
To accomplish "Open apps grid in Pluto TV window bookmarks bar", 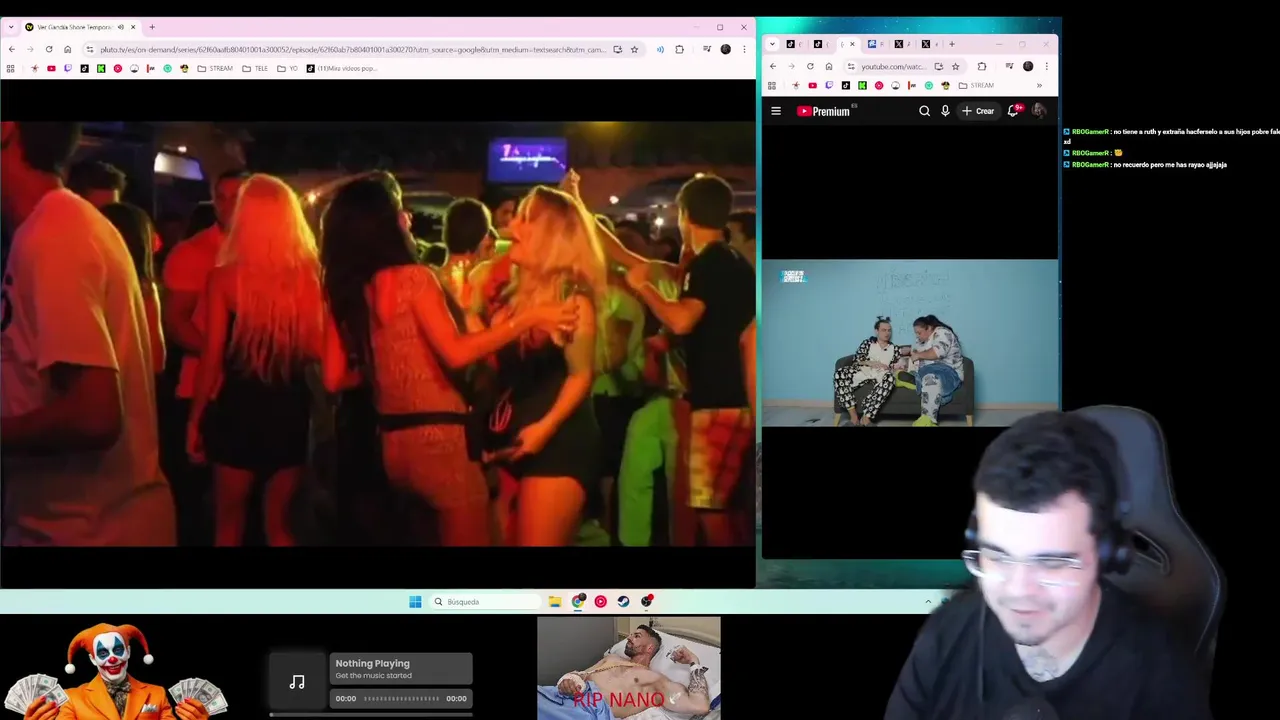I will coord(10,68).
